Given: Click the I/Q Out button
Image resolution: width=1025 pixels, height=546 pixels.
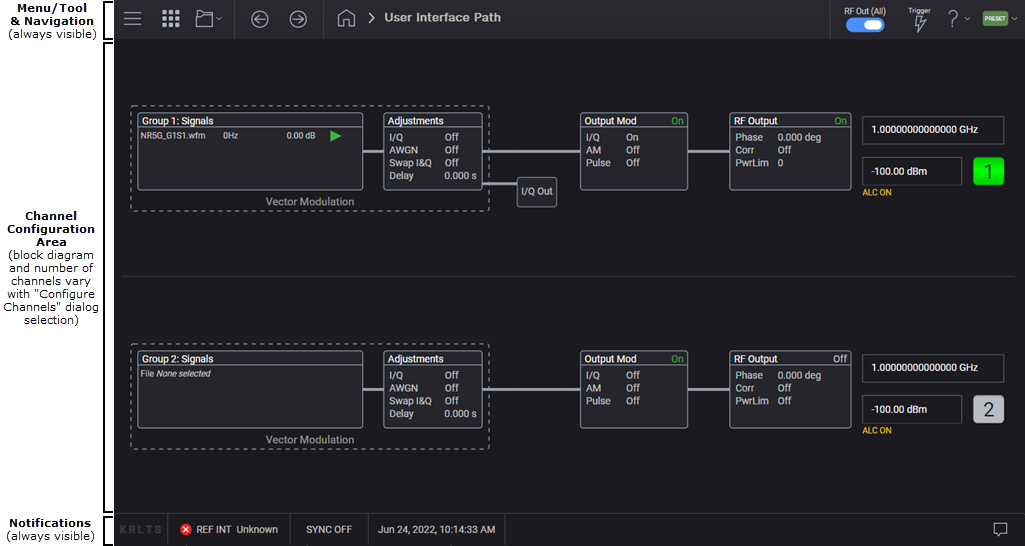Looking at the screenshot, I should point(537,192).
